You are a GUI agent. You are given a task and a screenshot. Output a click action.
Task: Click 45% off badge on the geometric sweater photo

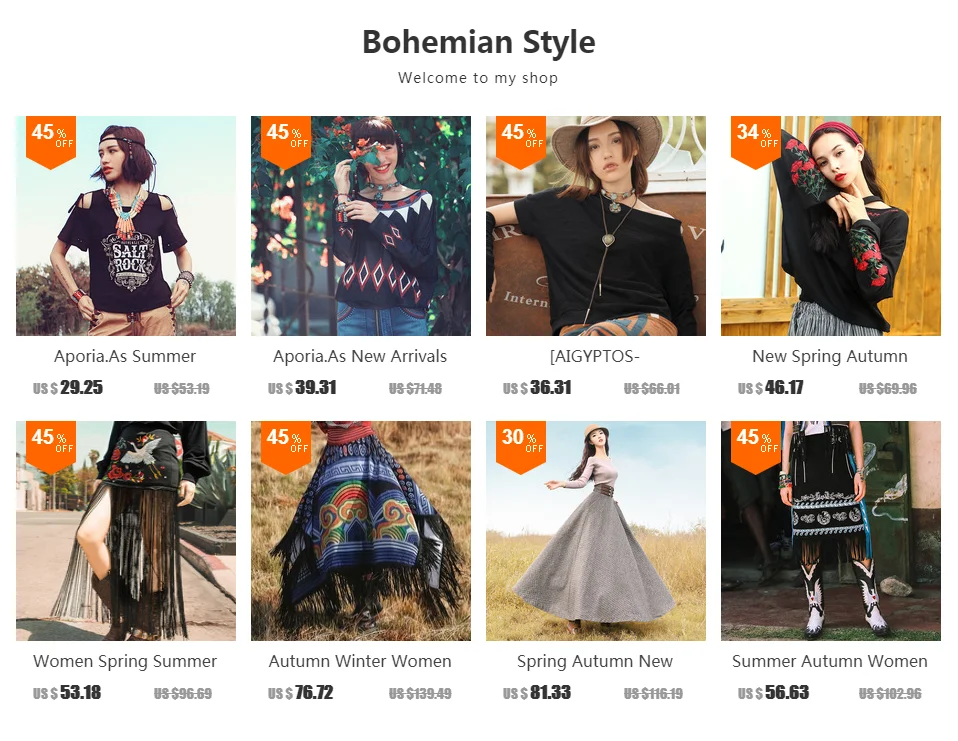(286, 142)
